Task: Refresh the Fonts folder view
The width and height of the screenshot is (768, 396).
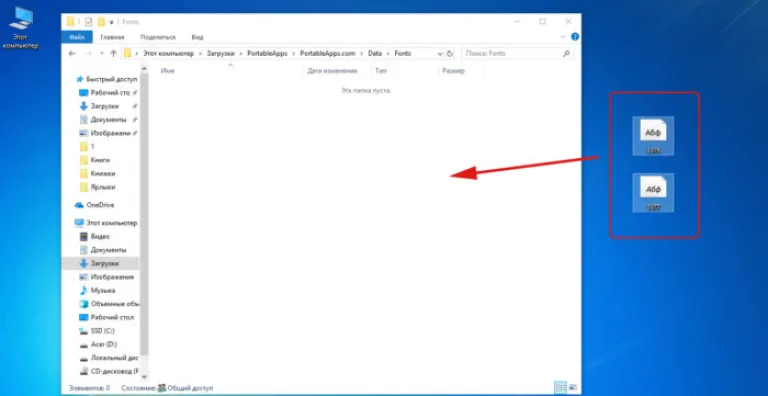Action: pos(450,53)
